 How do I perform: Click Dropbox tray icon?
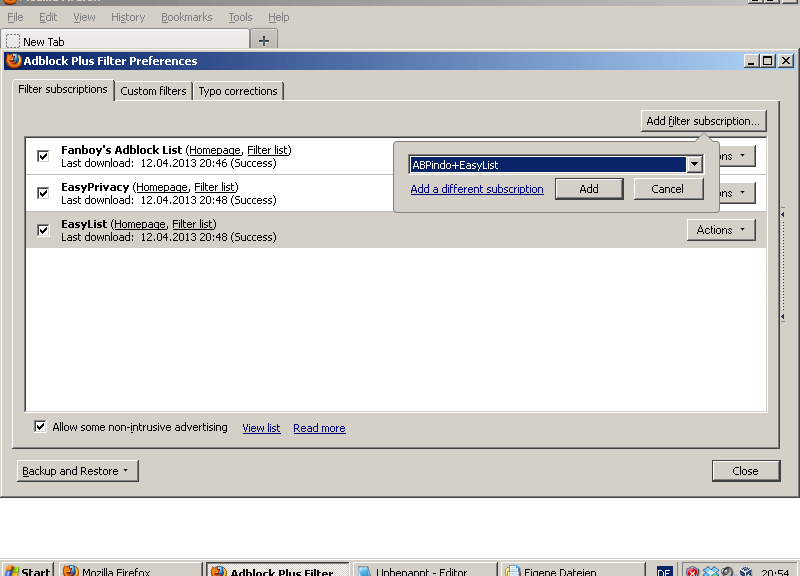point(710,572)
